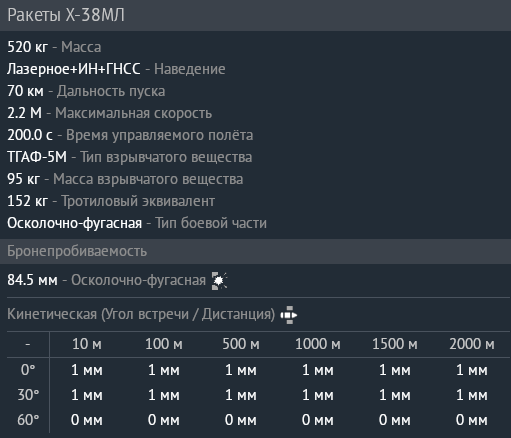The height and width of the screenshot is (438, 511).
Task: Click 'Время управляемого полёта' label
Action: click(160, 135)
